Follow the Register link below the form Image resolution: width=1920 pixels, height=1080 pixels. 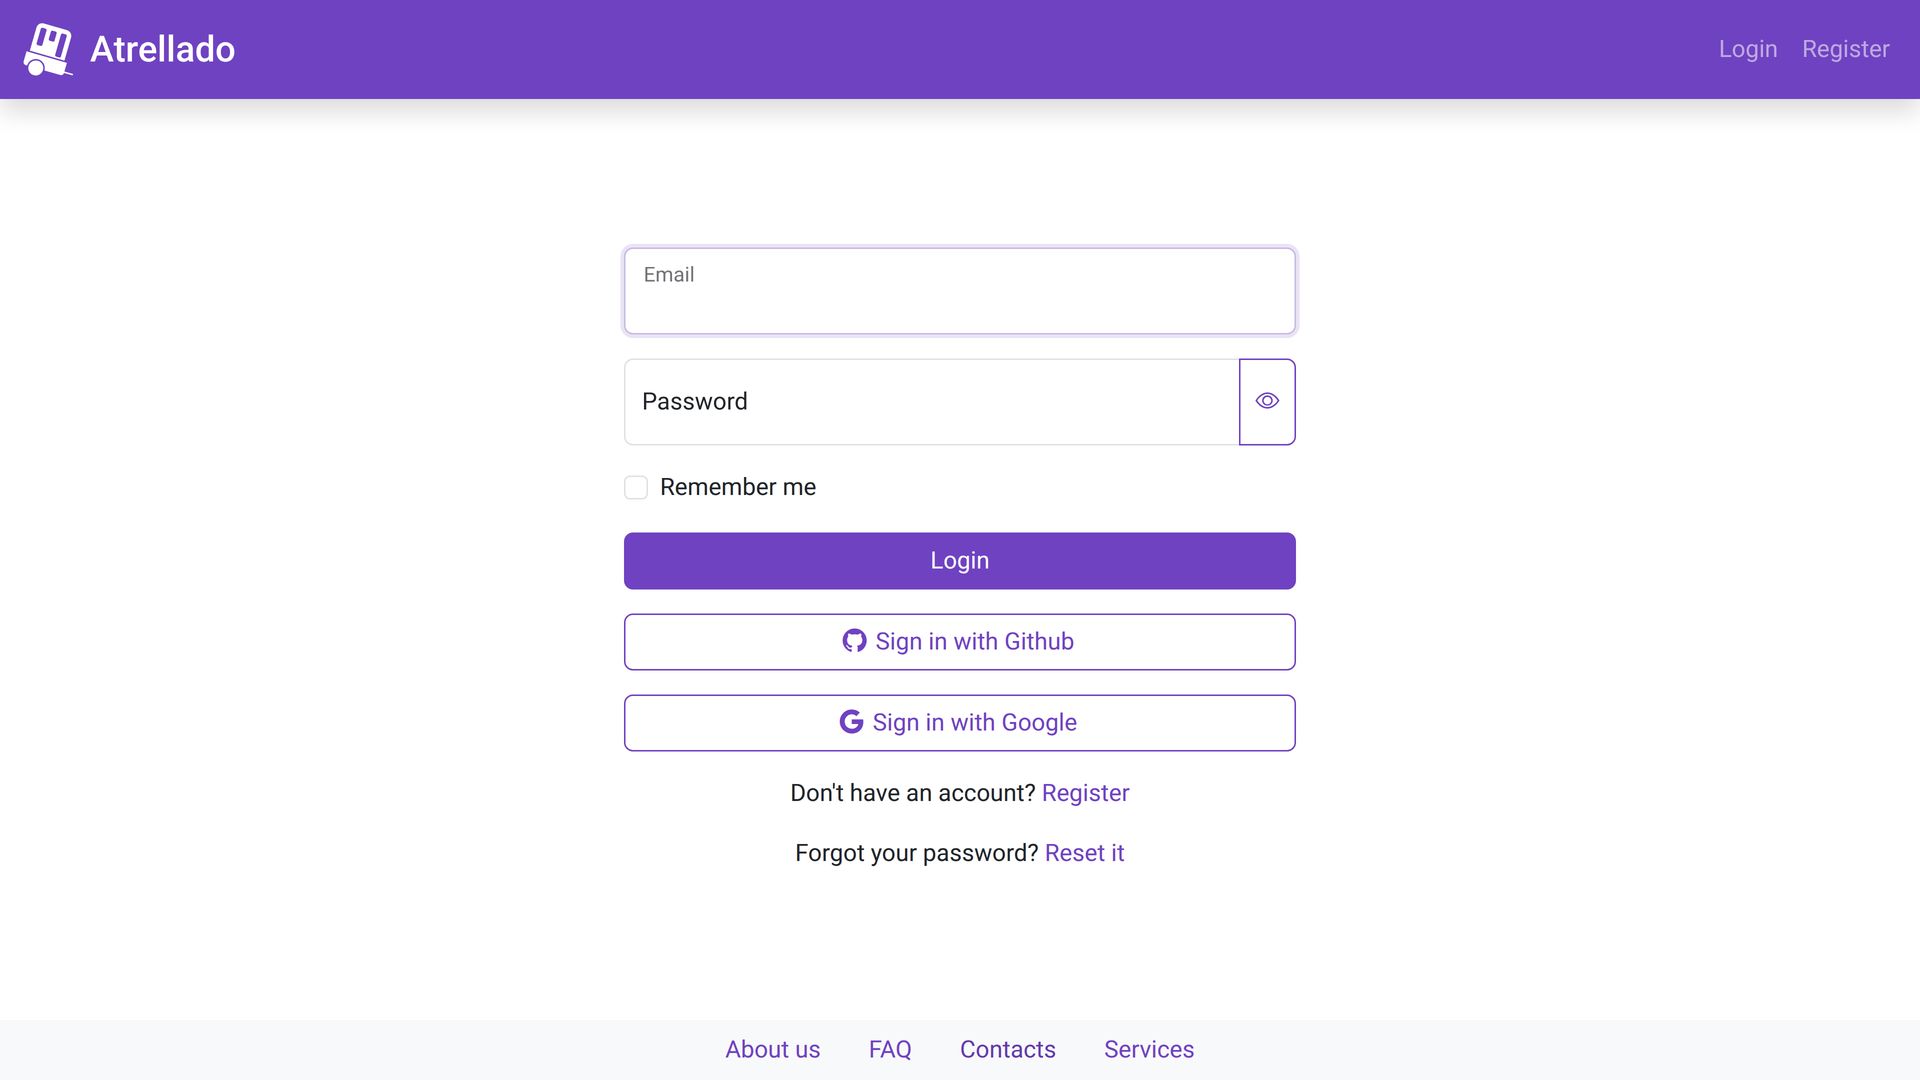[x=1085, y=793]
